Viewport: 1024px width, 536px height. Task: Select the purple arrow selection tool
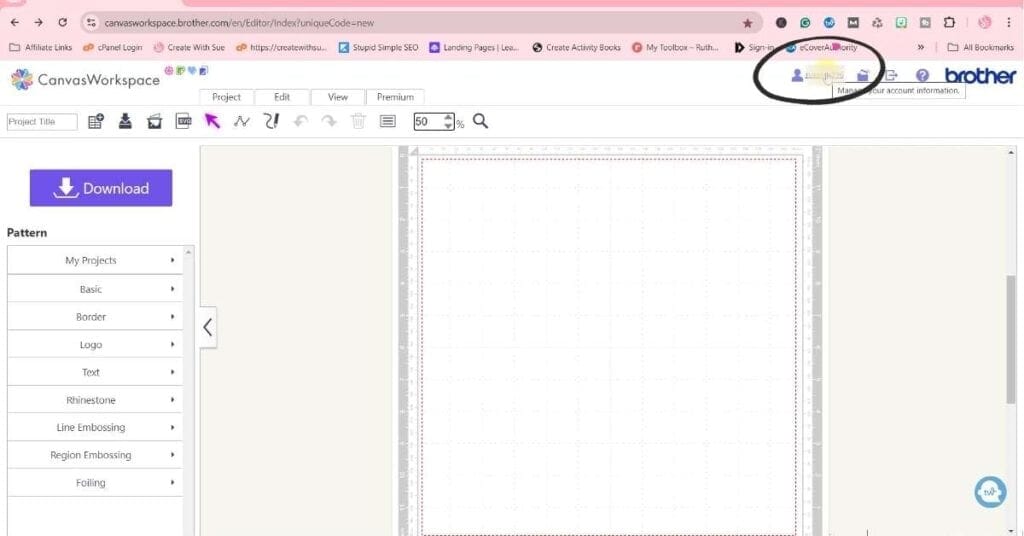[x=212, y=121]
